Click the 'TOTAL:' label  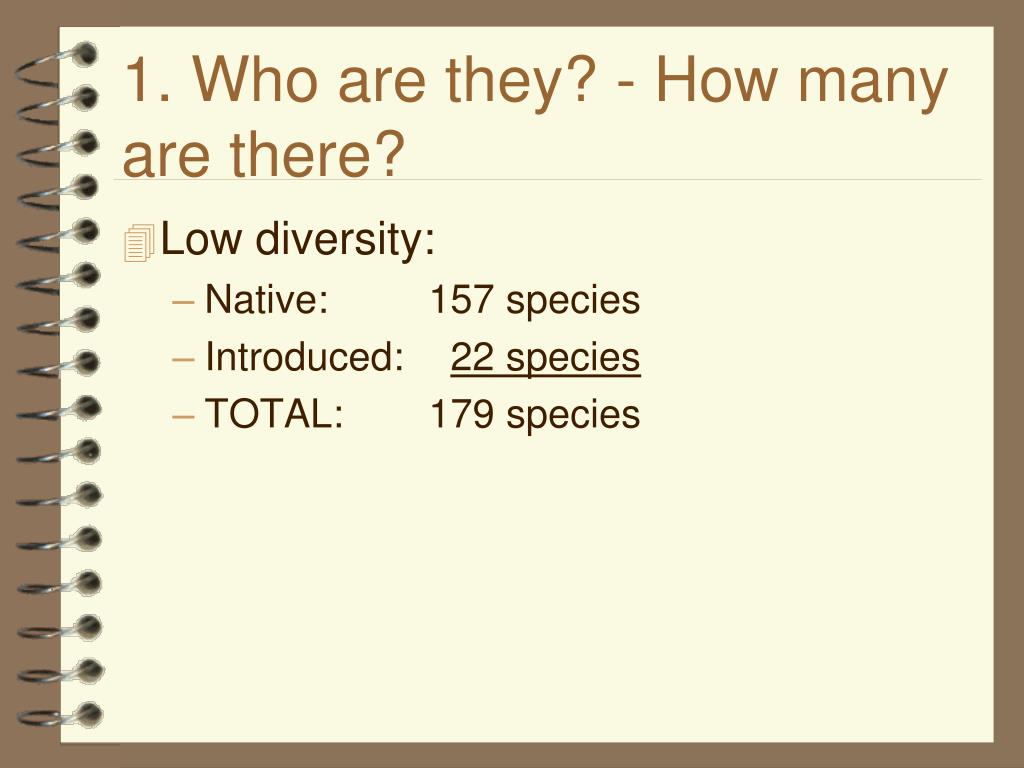274,414
